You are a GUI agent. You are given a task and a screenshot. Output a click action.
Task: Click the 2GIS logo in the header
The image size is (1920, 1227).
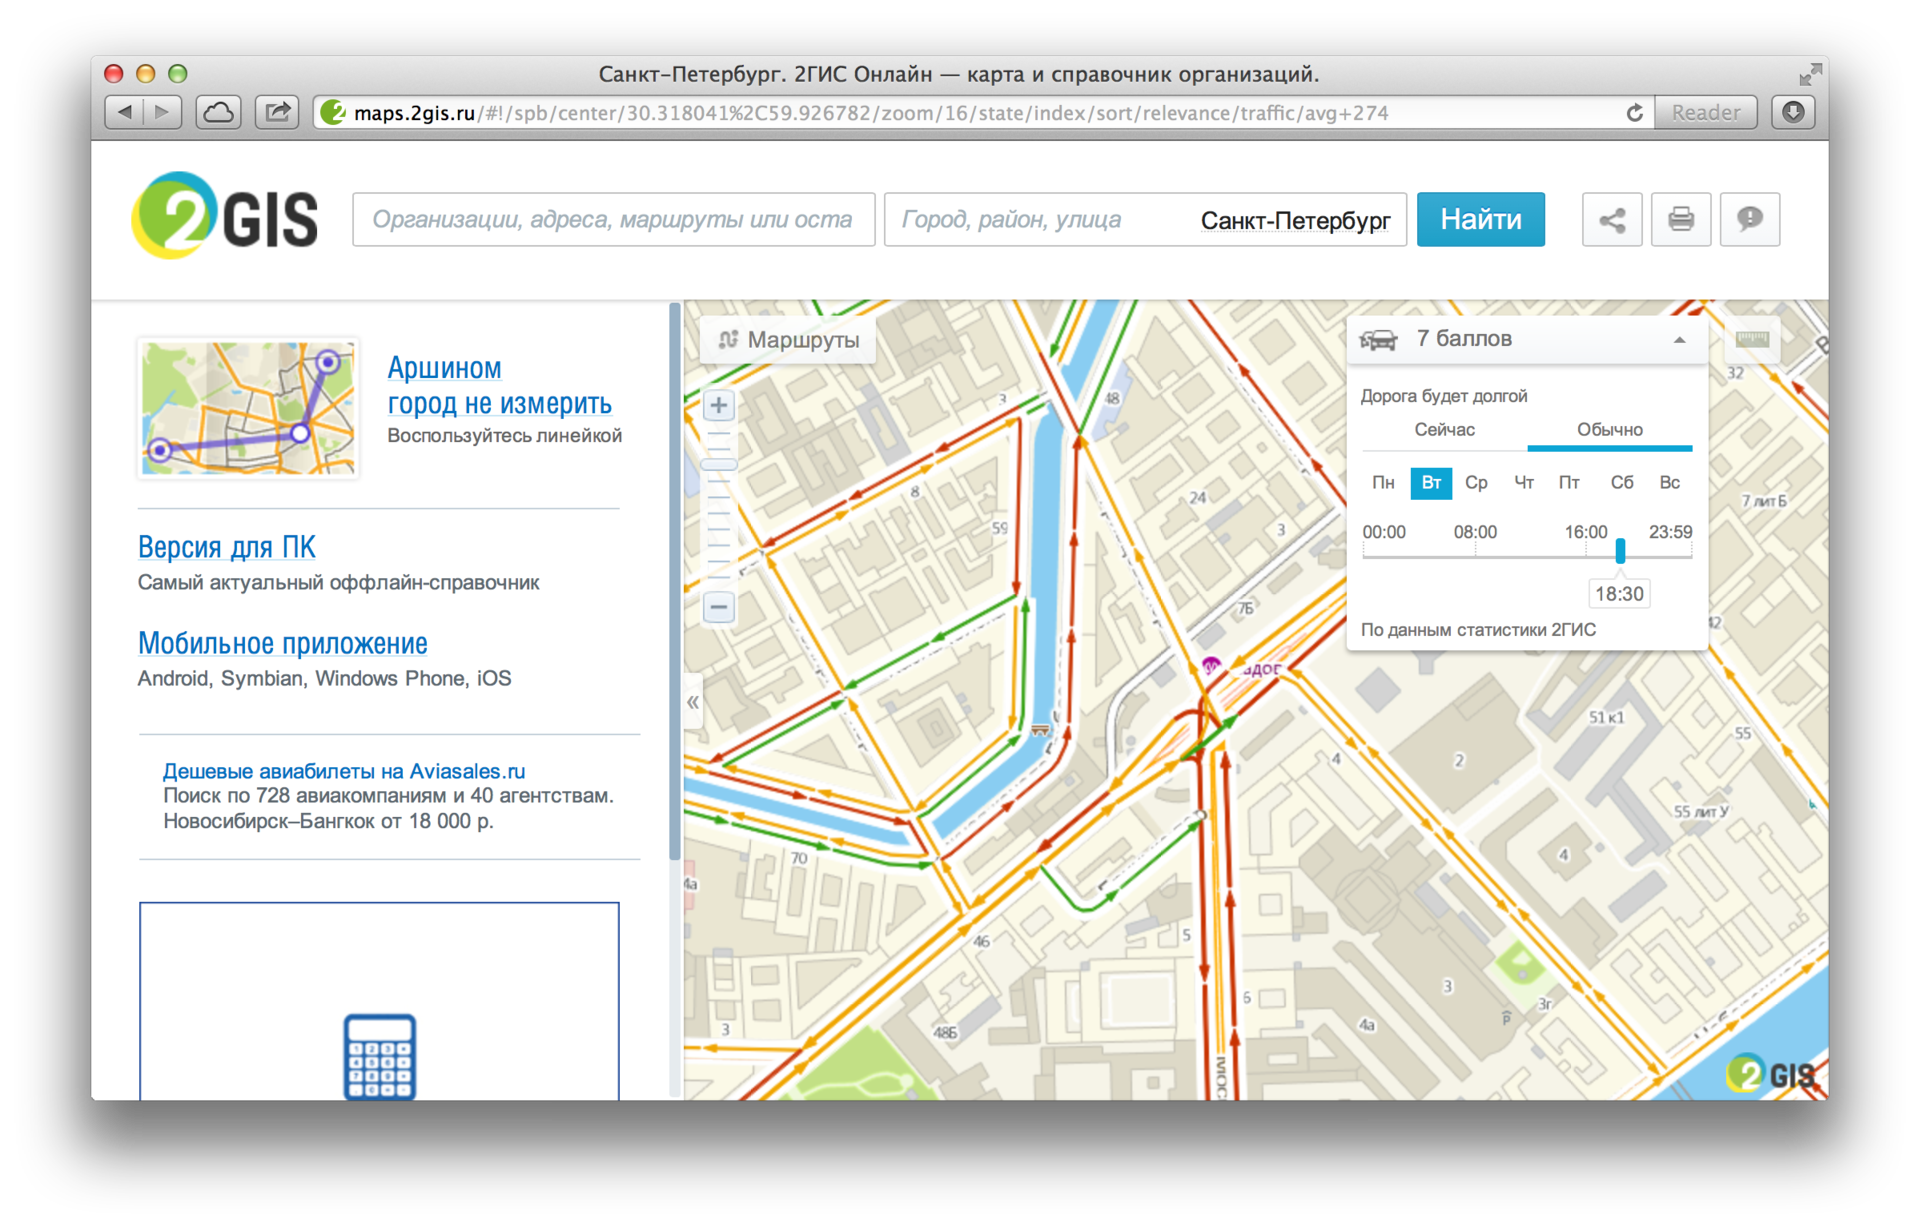point(225,216)
